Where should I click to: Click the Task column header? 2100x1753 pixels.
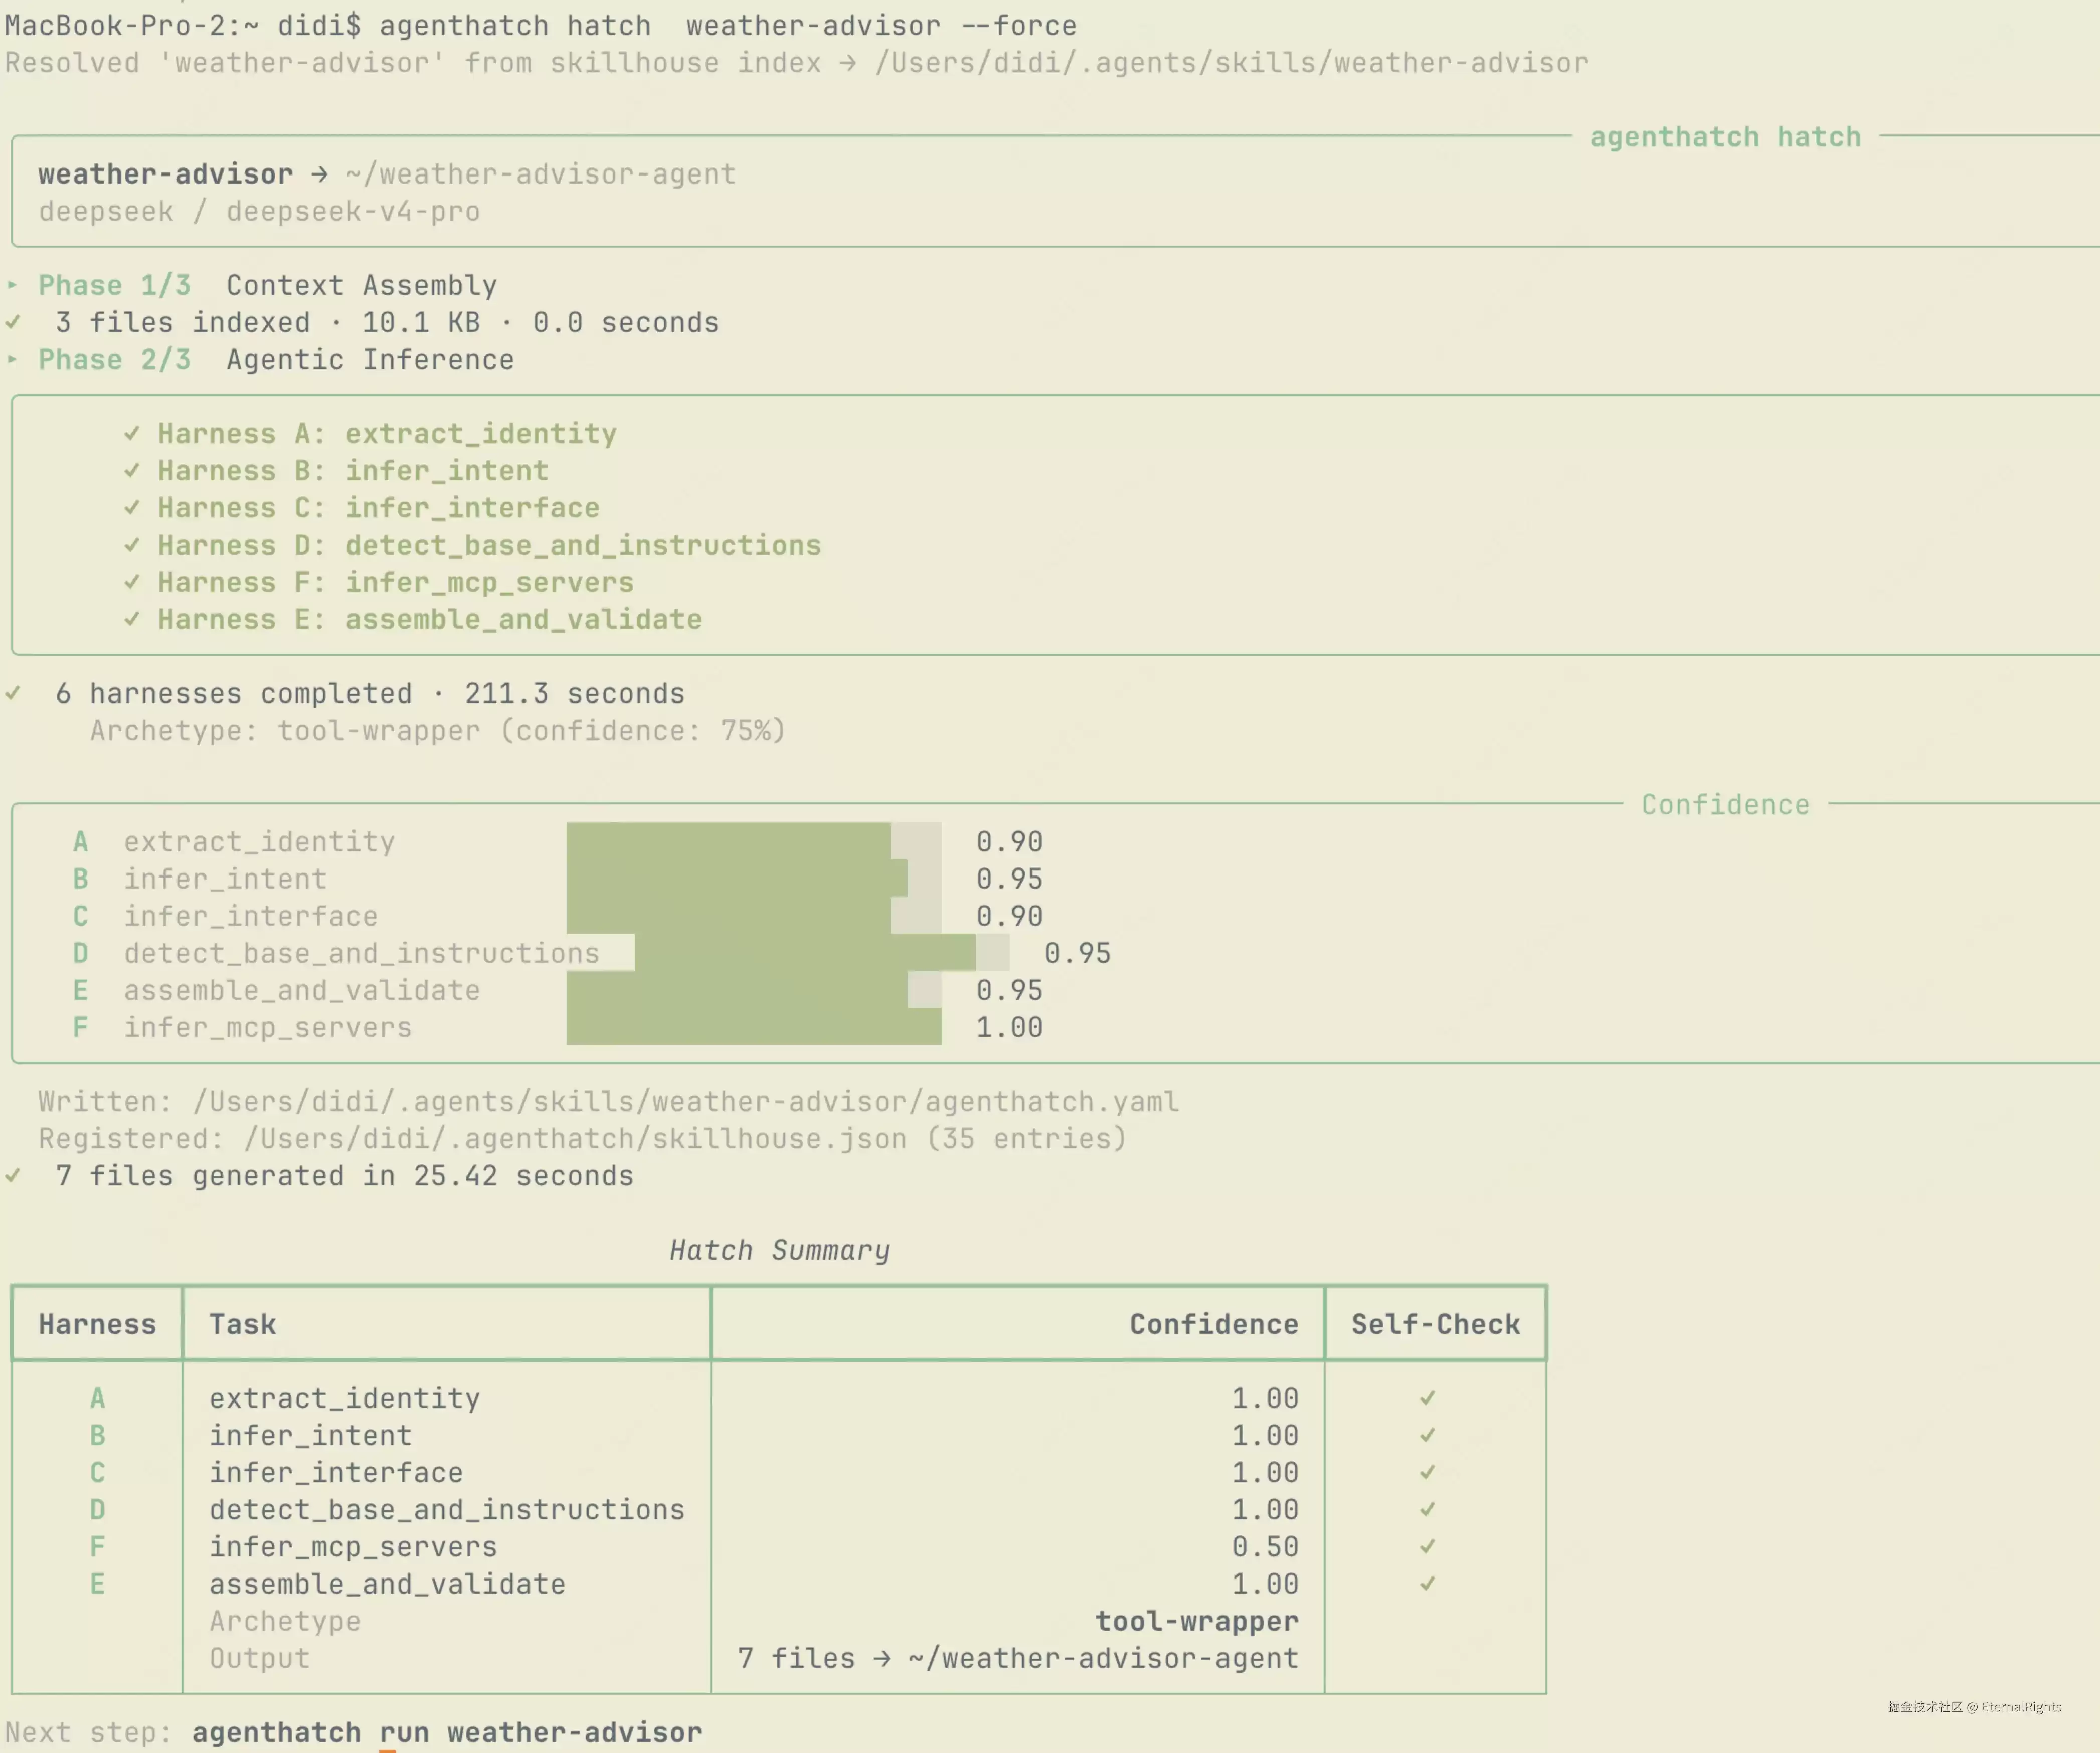(x=243, y=1324)
